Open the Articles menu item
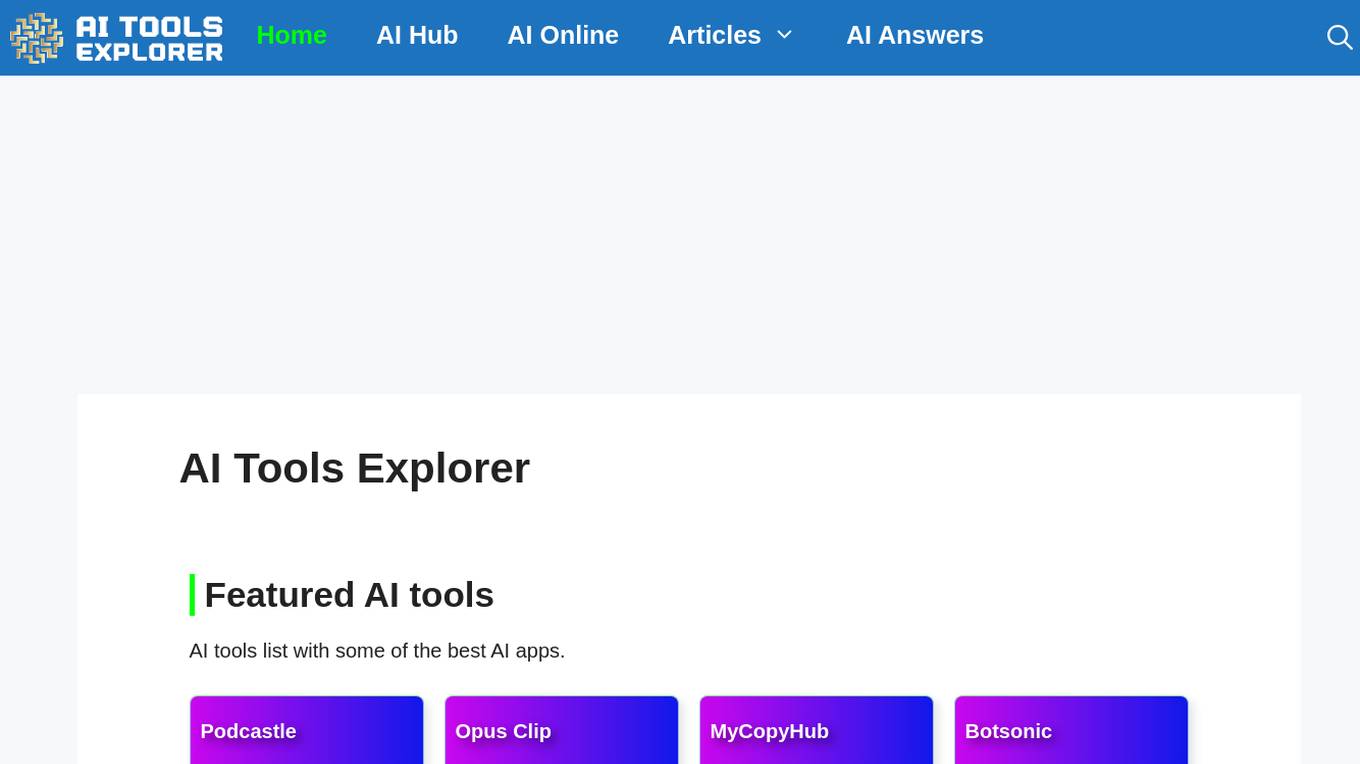The height and width of the screenshot is (764, 1360). tap(714, 35)
